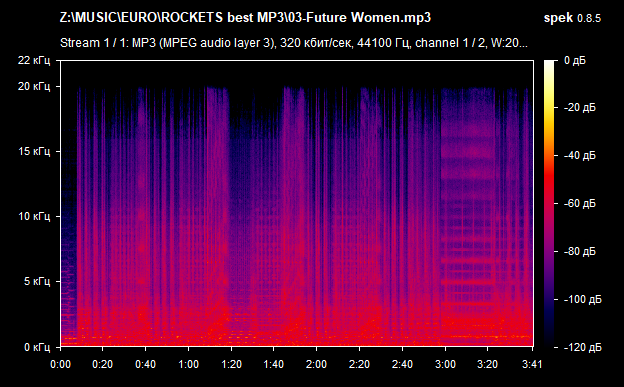
Task: Click the '0 кГц' frequency axis label
Action: tap(37, 347)
